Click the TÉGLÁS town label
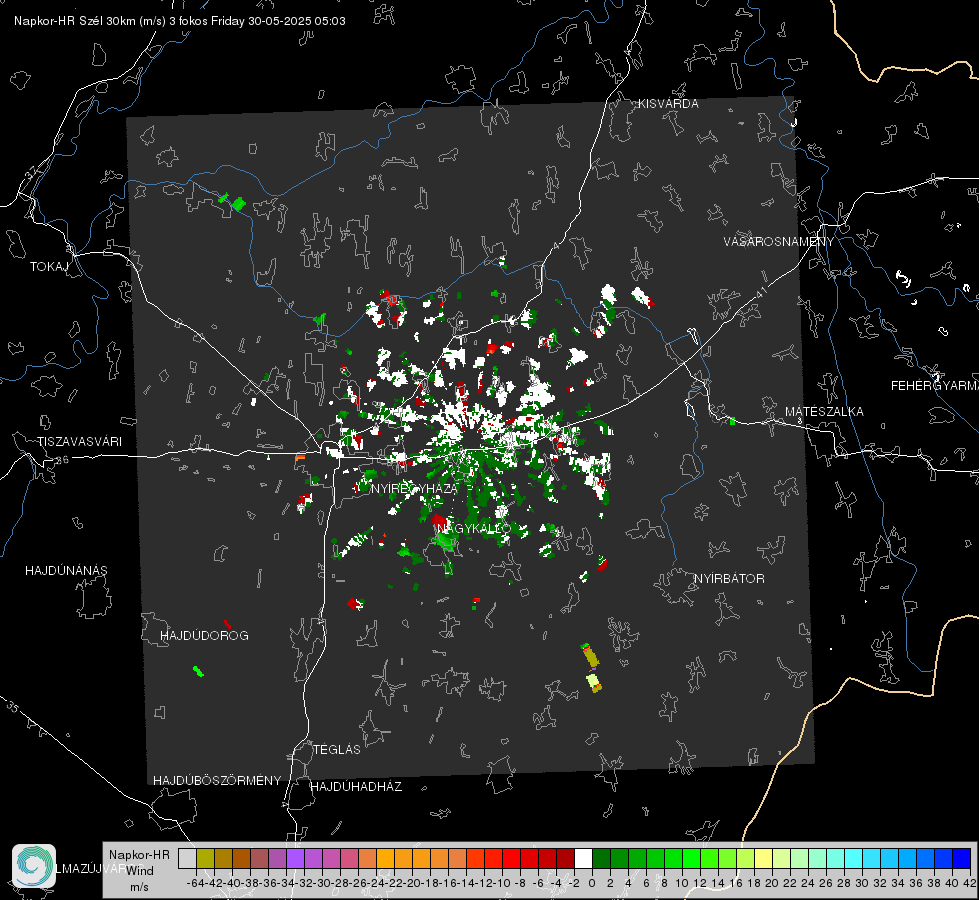This screenshot has width=979, height=900. (x=337, y=749)
